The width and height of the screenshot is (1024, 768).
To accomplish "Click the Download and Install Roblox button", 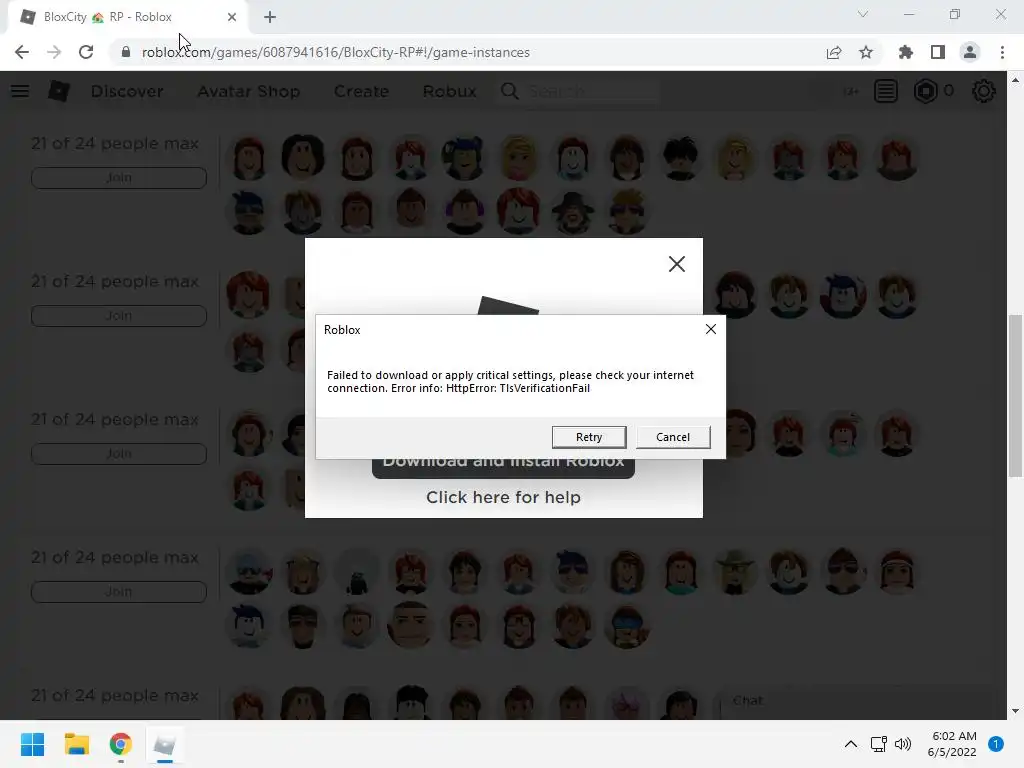I will click(504, 467).
